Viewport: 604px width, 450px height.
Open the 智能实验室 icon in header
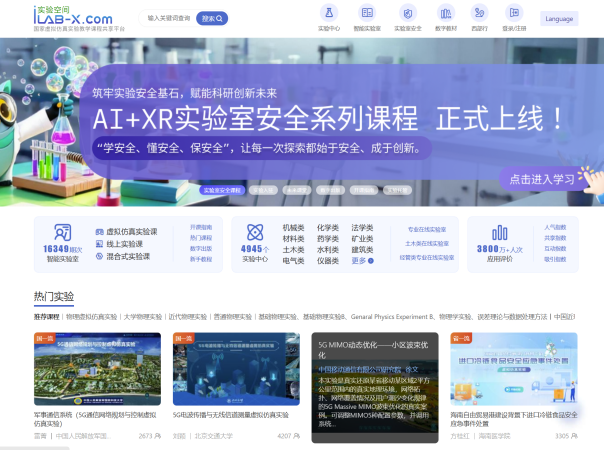tap(367, 13)
